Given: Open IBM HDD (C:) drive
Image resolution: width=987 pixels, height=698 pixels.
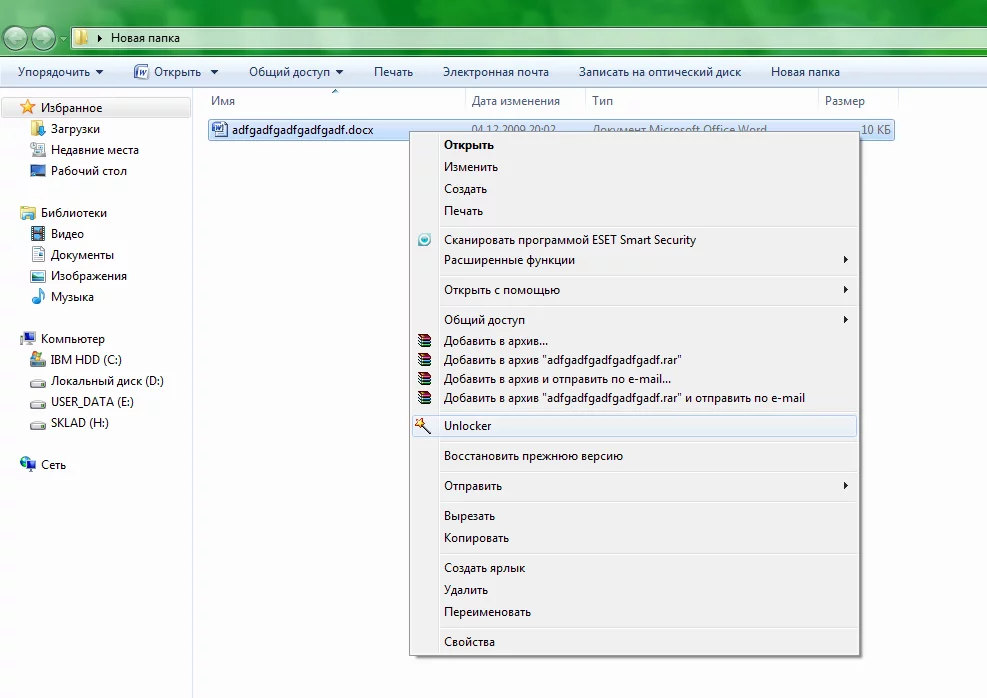Looking at the screenshot, I should 86,360.
